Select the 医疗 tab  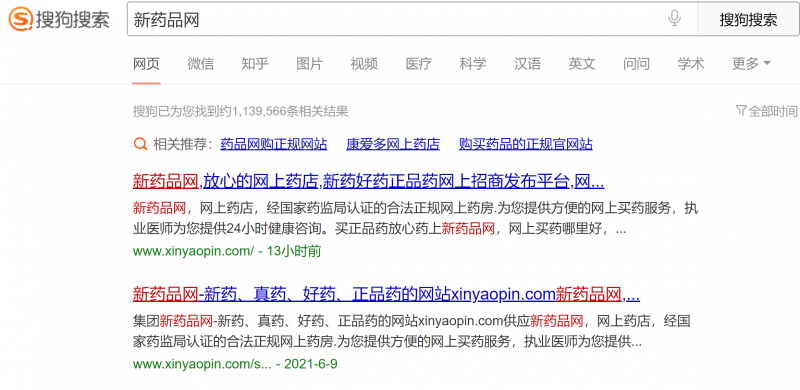pyautogui.click(x=418, y=64)
